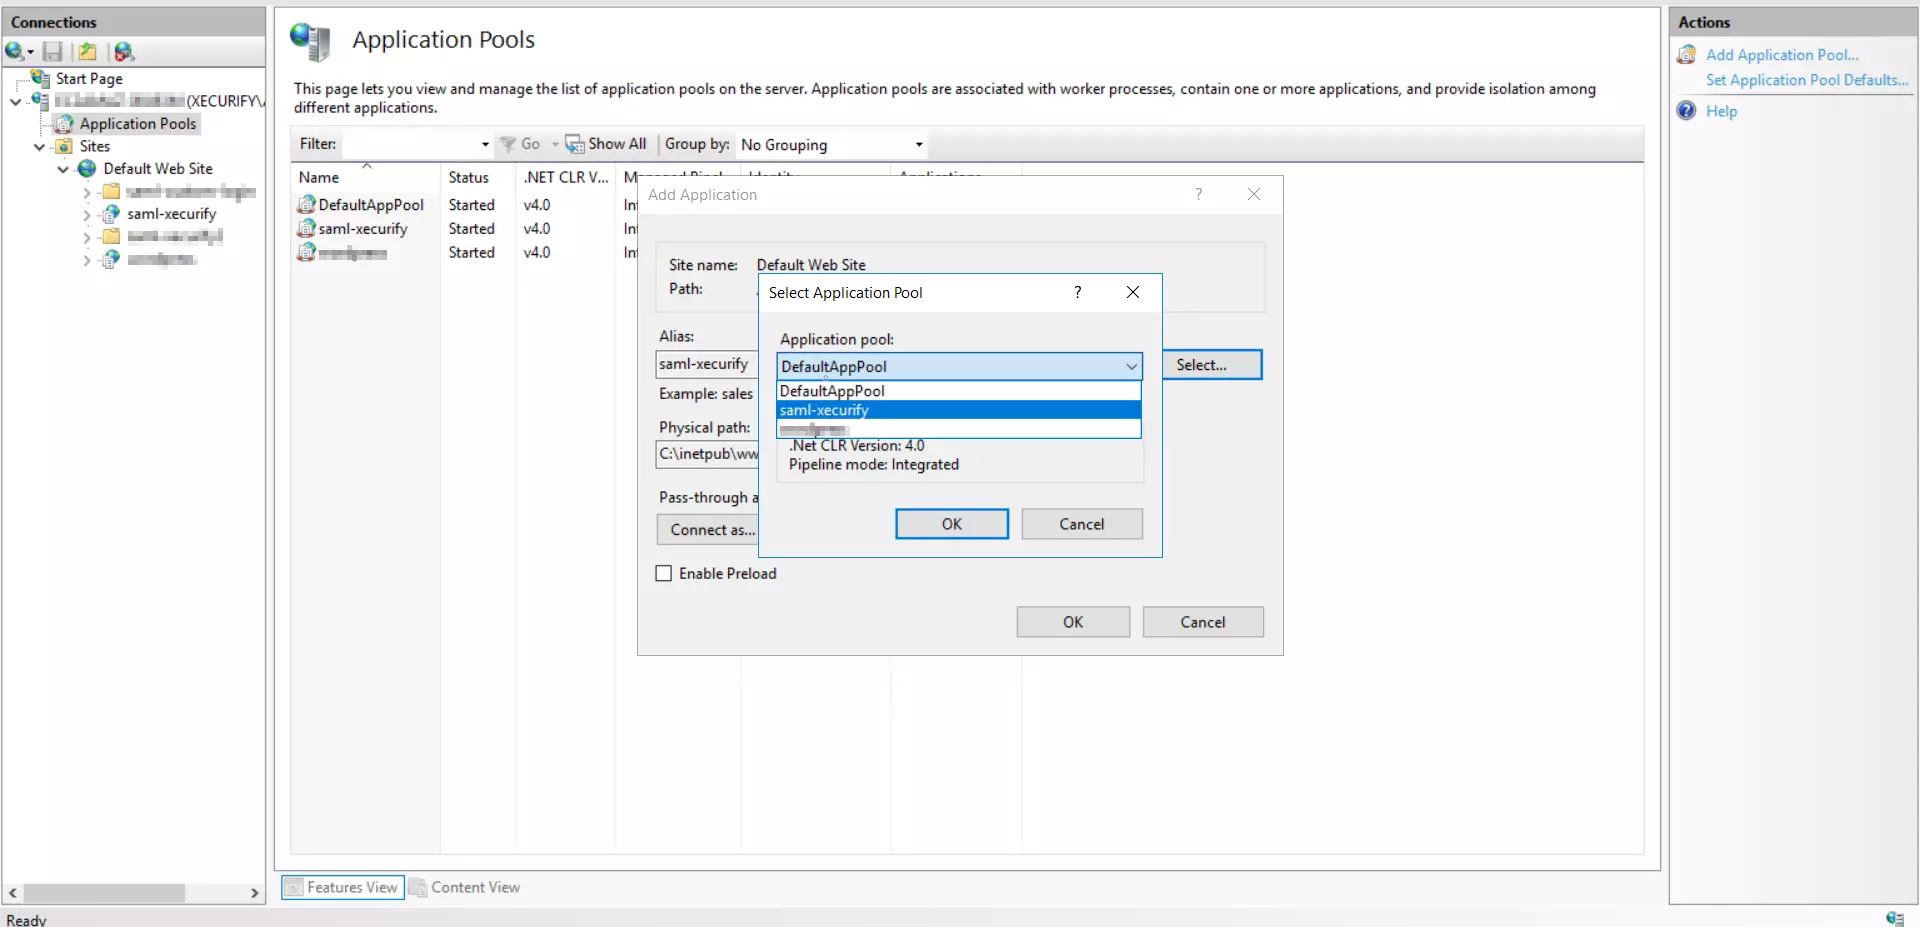1920x927 pixels.
Task: Click the Go filter button
Action: (527, 144)
